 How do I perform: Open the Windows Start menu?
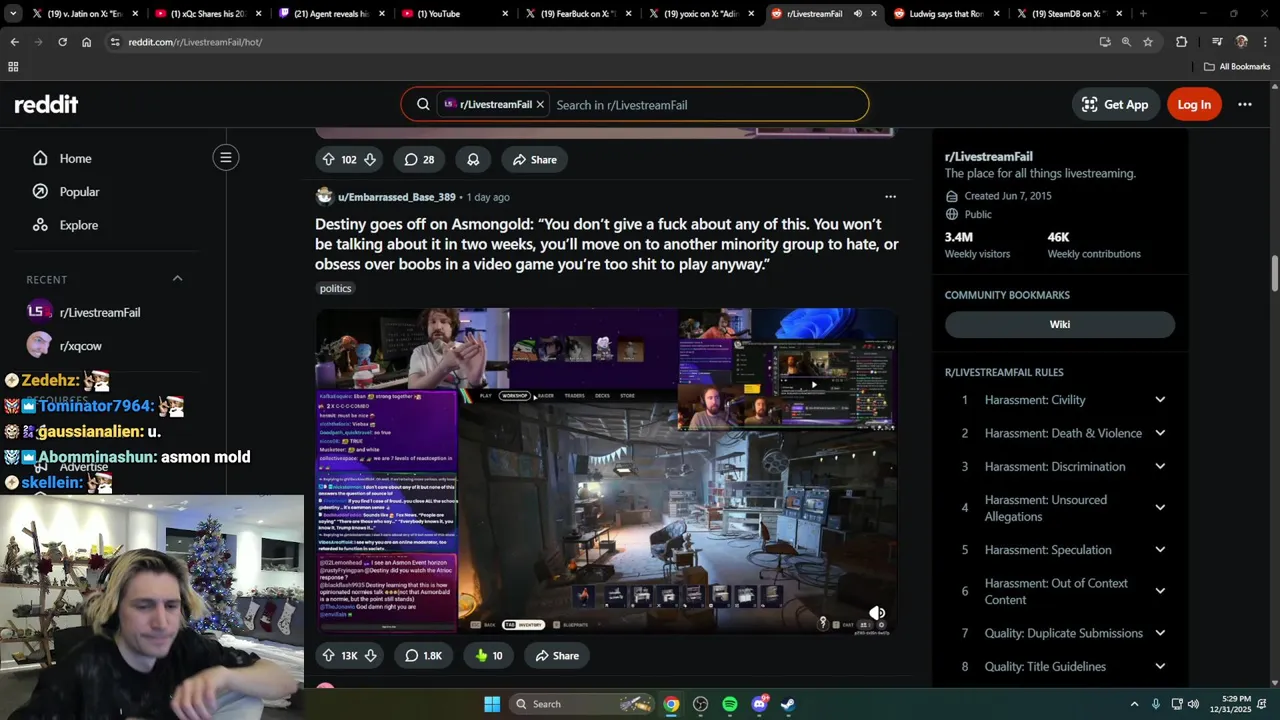(x=492, y=704)
